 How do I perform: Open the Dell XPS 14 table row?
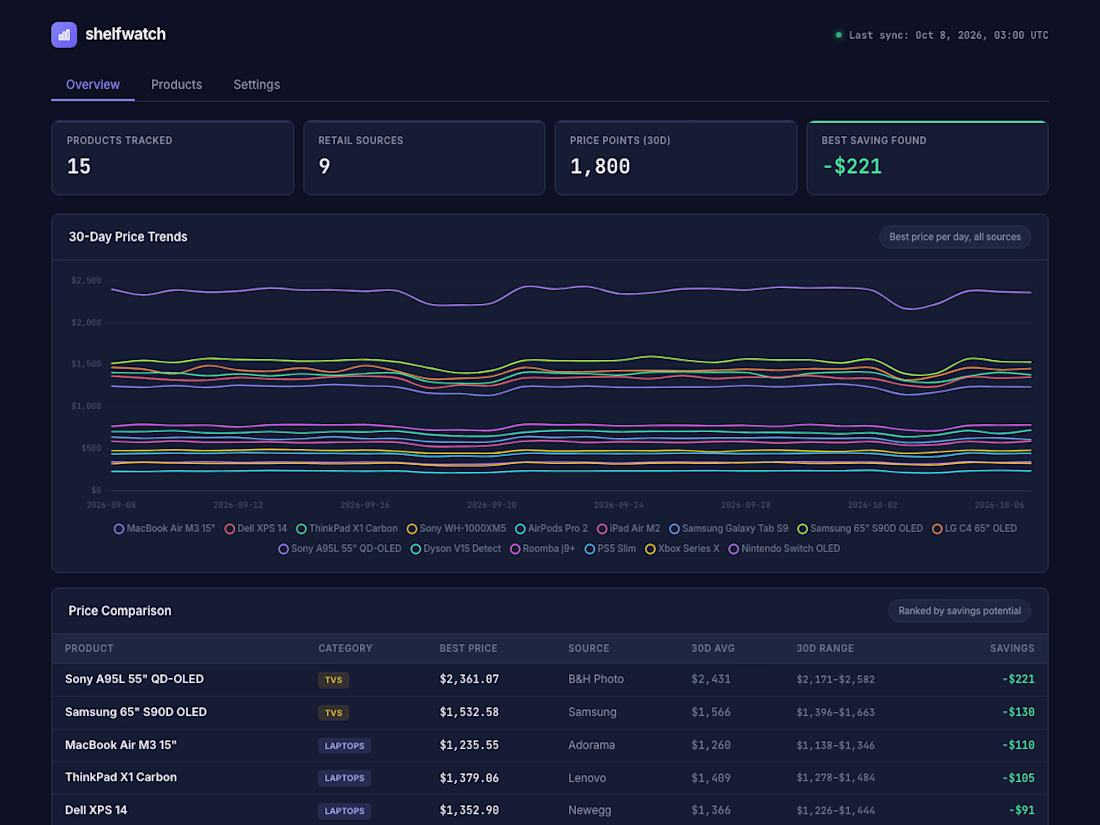point(550,810)
